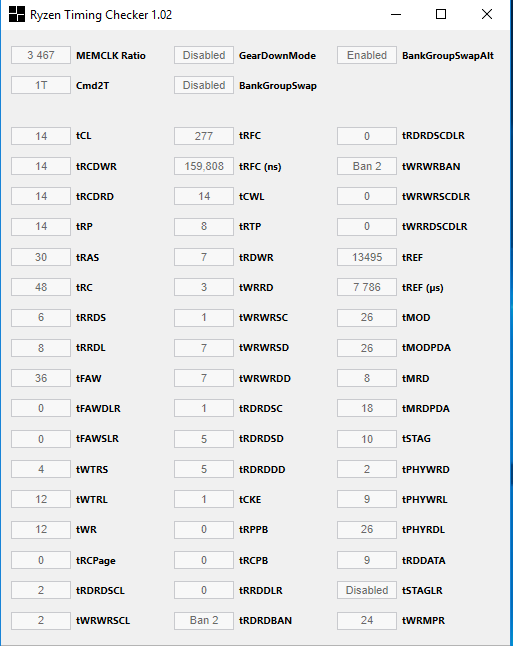Image resolution: width=513 pixels, height=646 pixels.
Task: Select the MEMCLK Ratio value field
Action: (41, 55)
